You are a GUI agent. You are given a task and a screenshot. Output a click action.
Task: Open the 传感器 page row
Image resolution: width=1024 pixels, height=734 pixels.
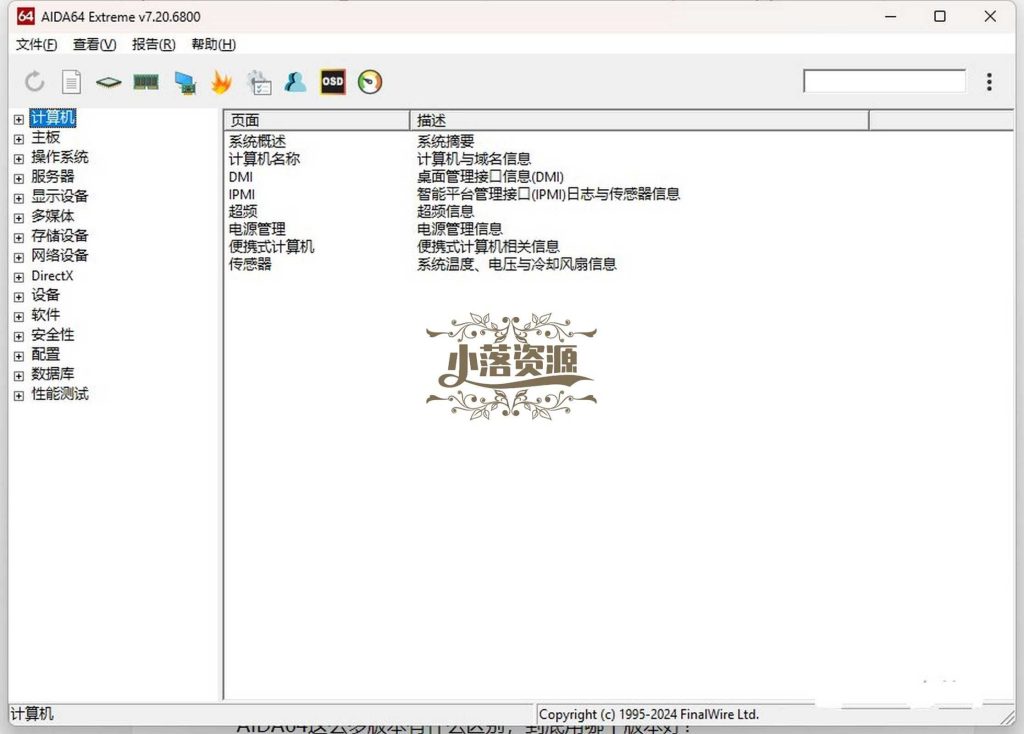[x=250, y=264]
